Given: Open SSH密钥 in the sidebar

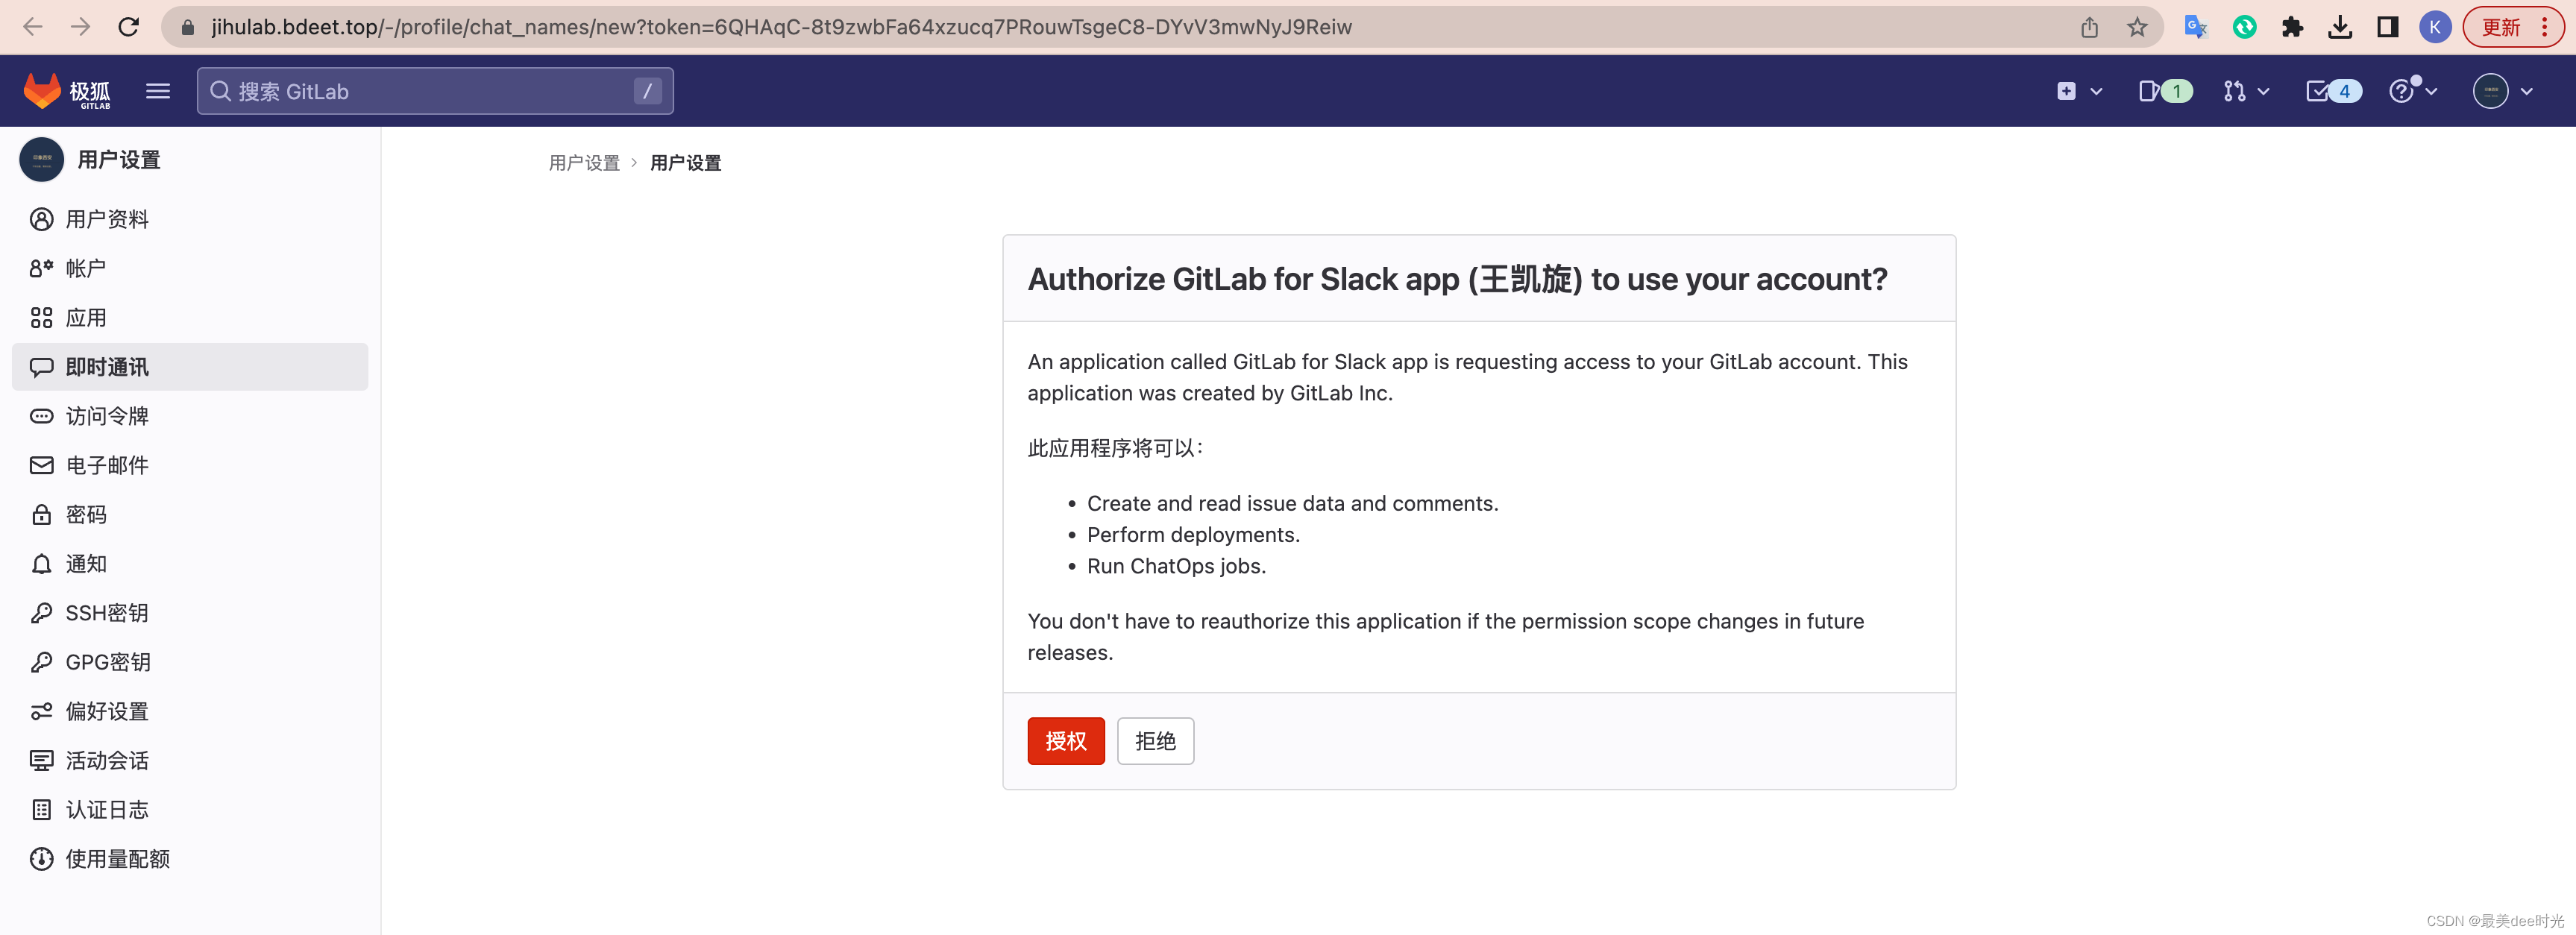Looking at the screenshot, I should pyautogui.click(x=190, y=613).
